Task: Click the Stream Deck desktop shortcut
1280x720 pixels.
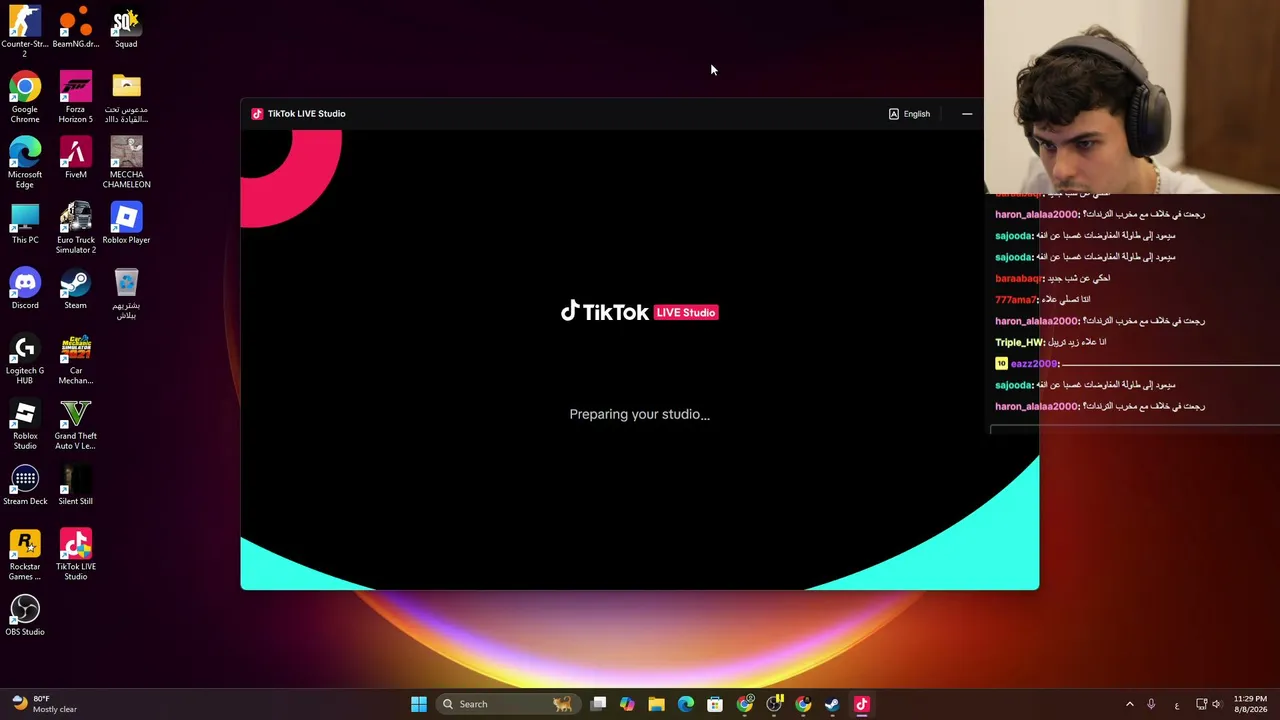Action: tap(25, 484)
